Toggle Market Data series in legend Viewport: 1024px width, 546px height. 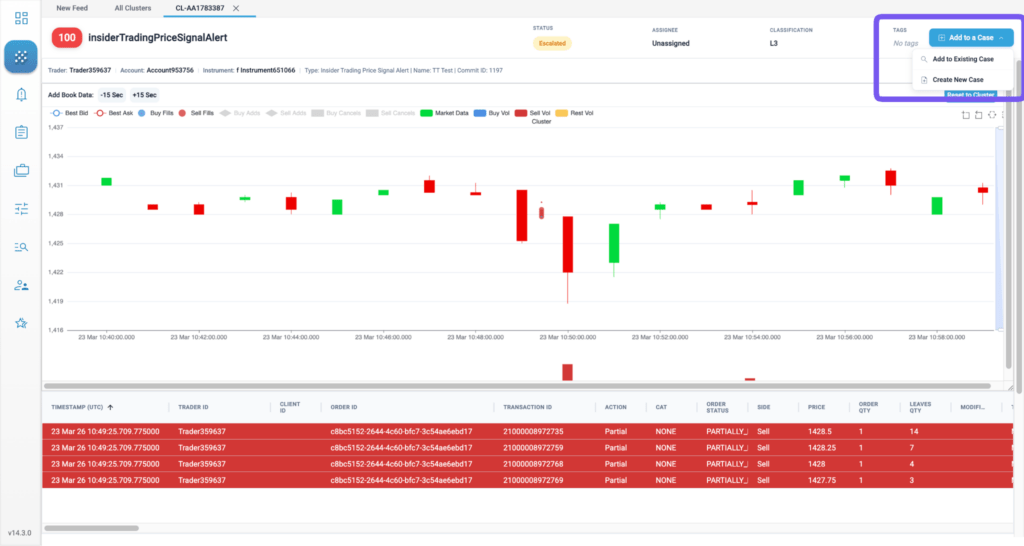(445, 113)
